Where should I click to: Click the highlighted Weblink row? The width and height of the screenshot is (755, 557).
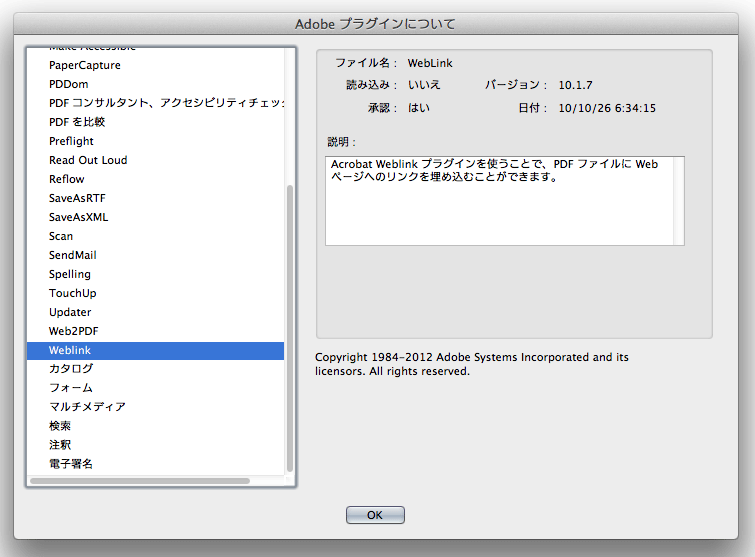156,350
